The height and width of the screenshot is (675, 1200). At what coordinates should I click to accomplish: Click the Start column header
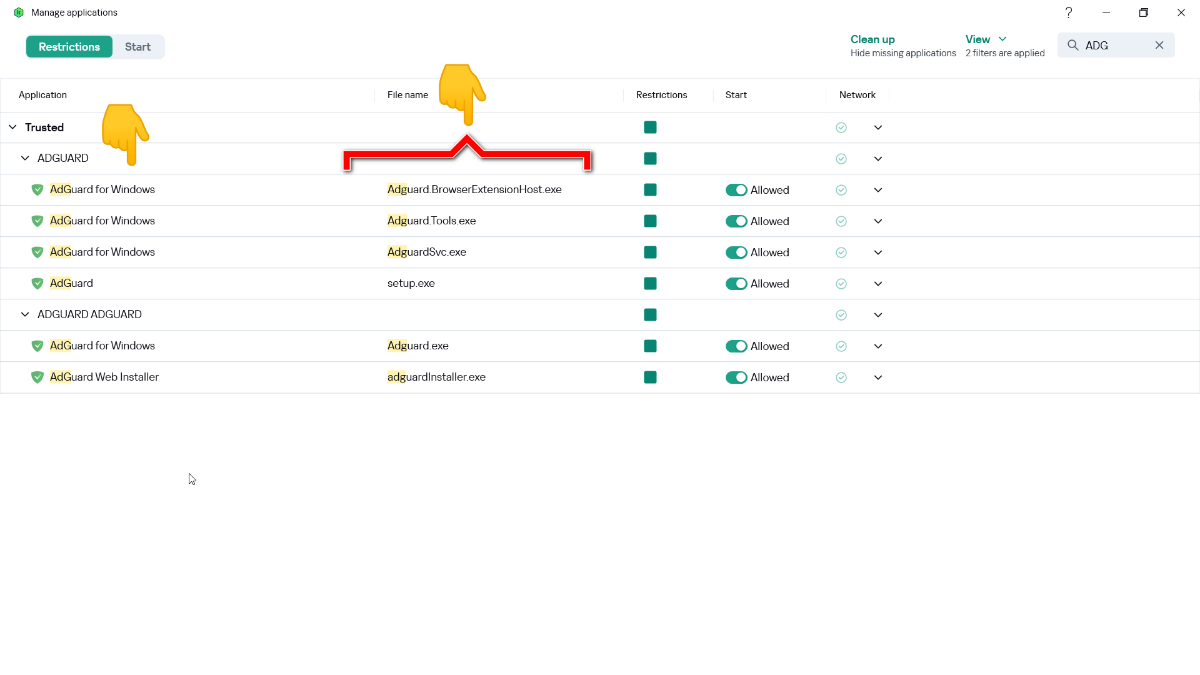(x=736, y=95)
